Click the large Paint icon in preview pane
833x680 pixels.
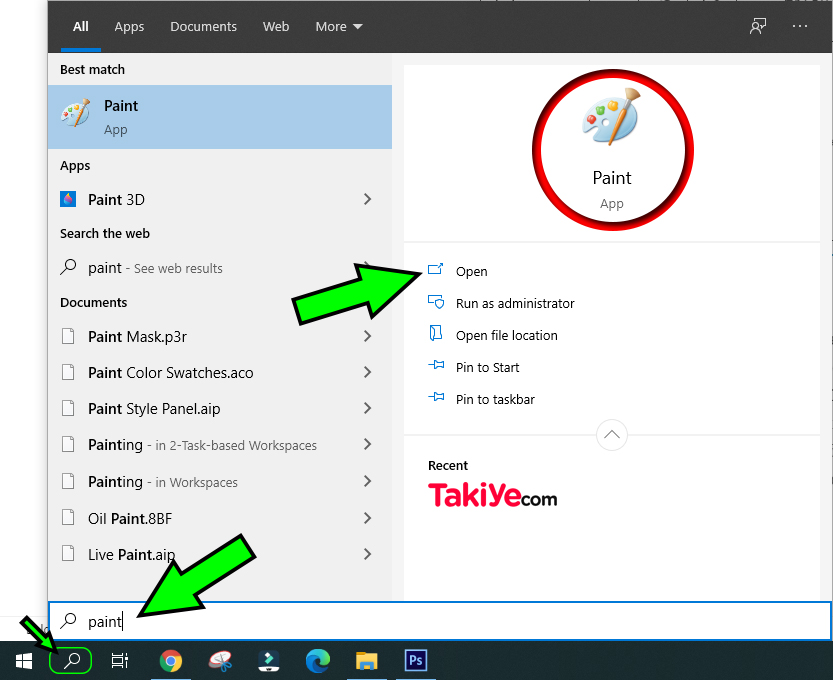pos(612,117)
